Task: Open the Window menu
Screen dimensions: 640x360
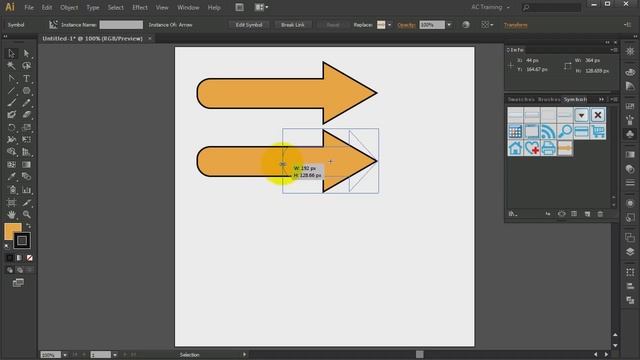Action: pyautogui.click(x=188, y=7)
